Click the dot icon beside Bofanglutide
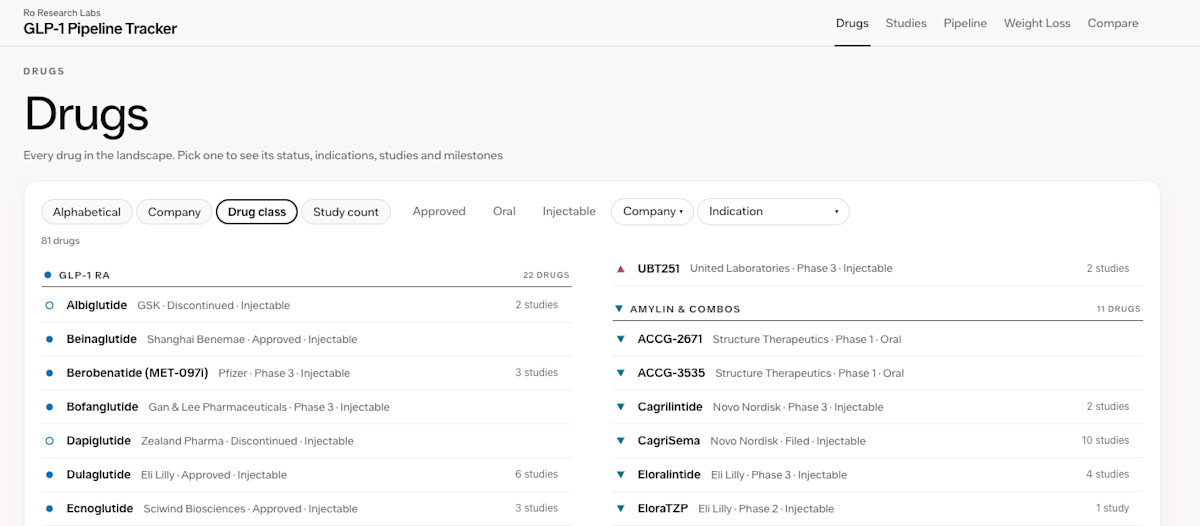This screenshot has width=1200, height=526. [49, 407]
